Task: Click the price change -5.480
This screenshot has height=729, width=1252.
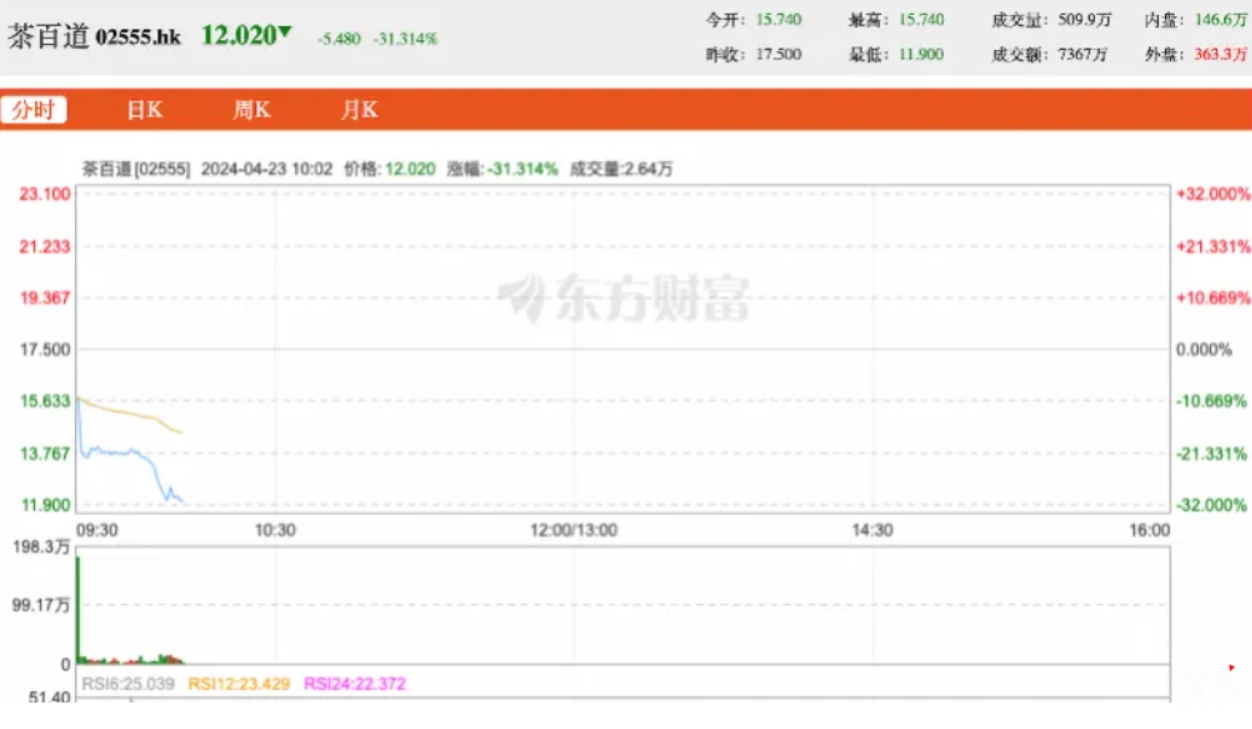Action: pos(339,39)
